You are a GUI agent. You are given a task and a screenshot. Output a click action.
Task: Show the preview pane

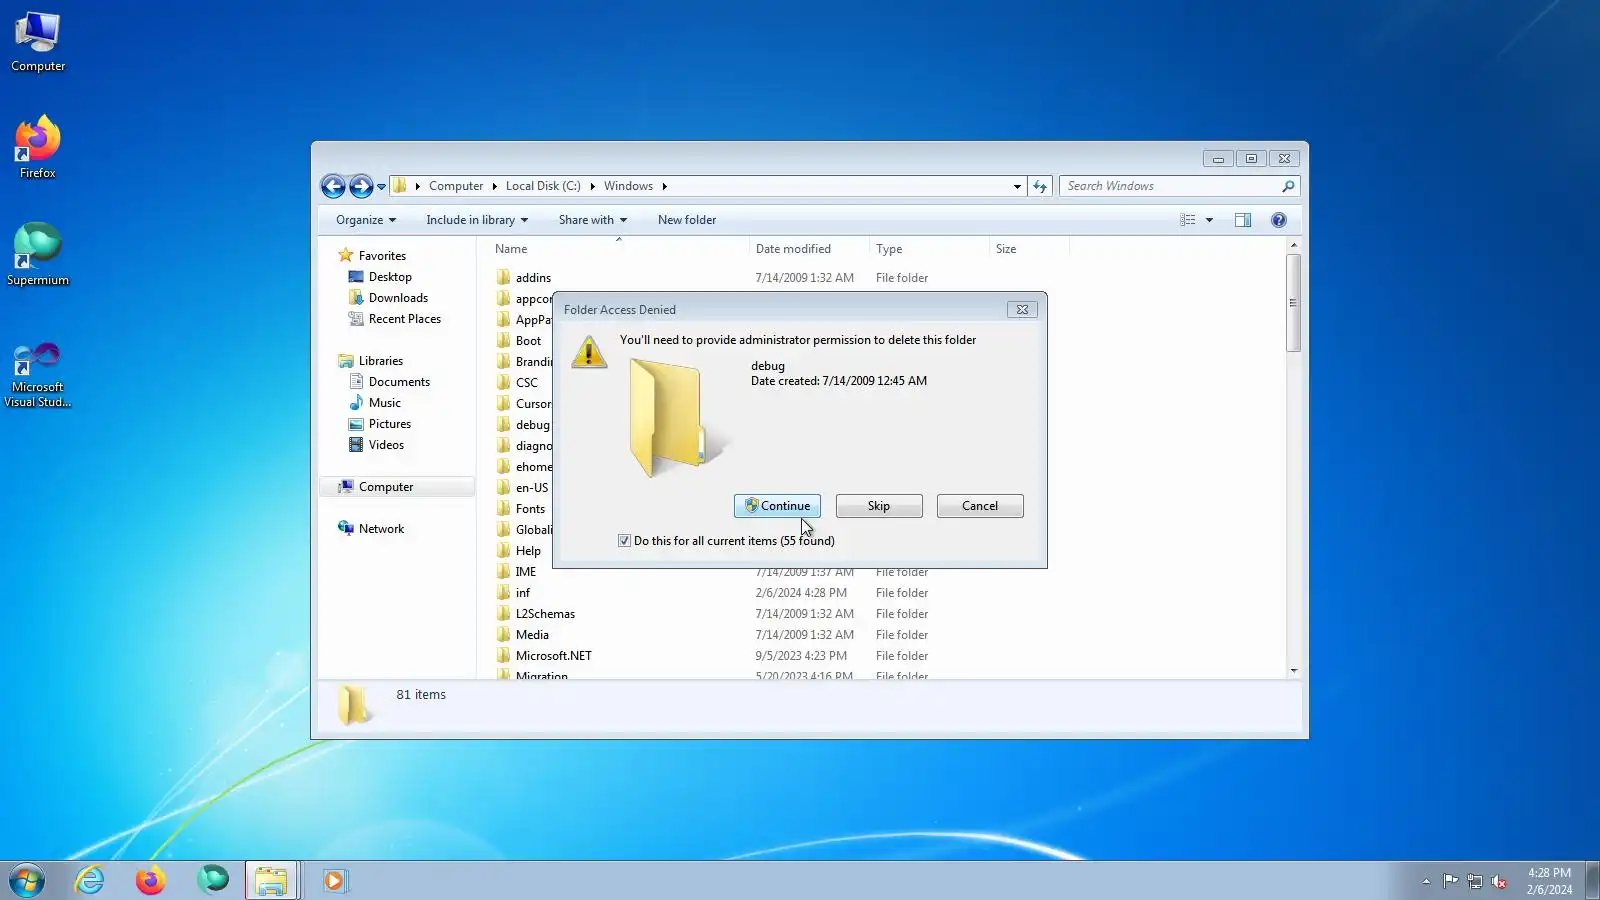click(1243, 220)
